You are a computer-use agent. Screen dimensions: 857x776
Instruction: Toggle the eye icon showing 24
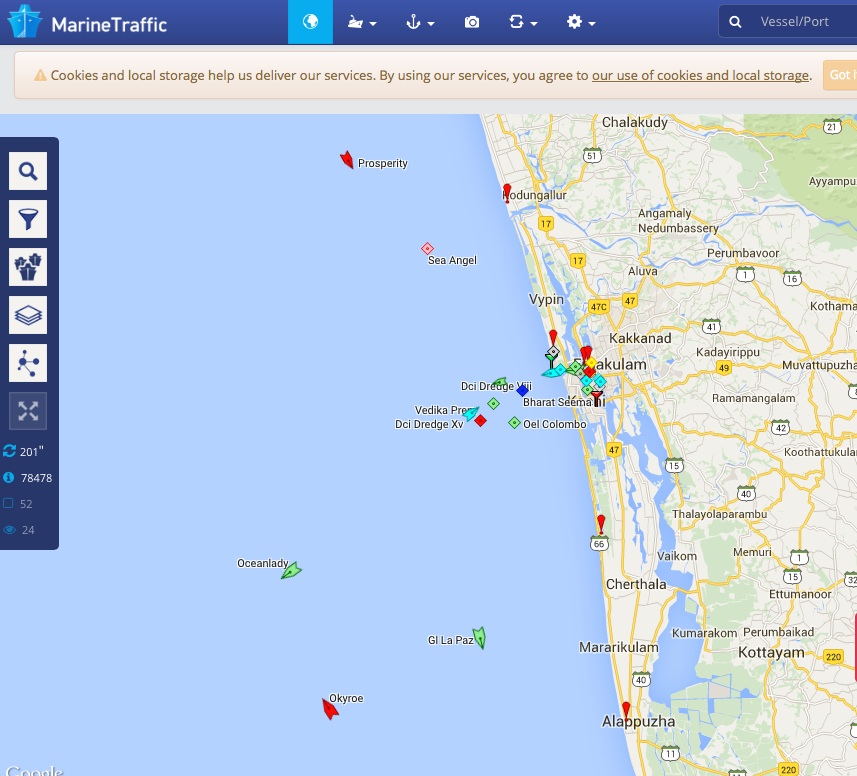pyautogui.click(x=10, y=530)
